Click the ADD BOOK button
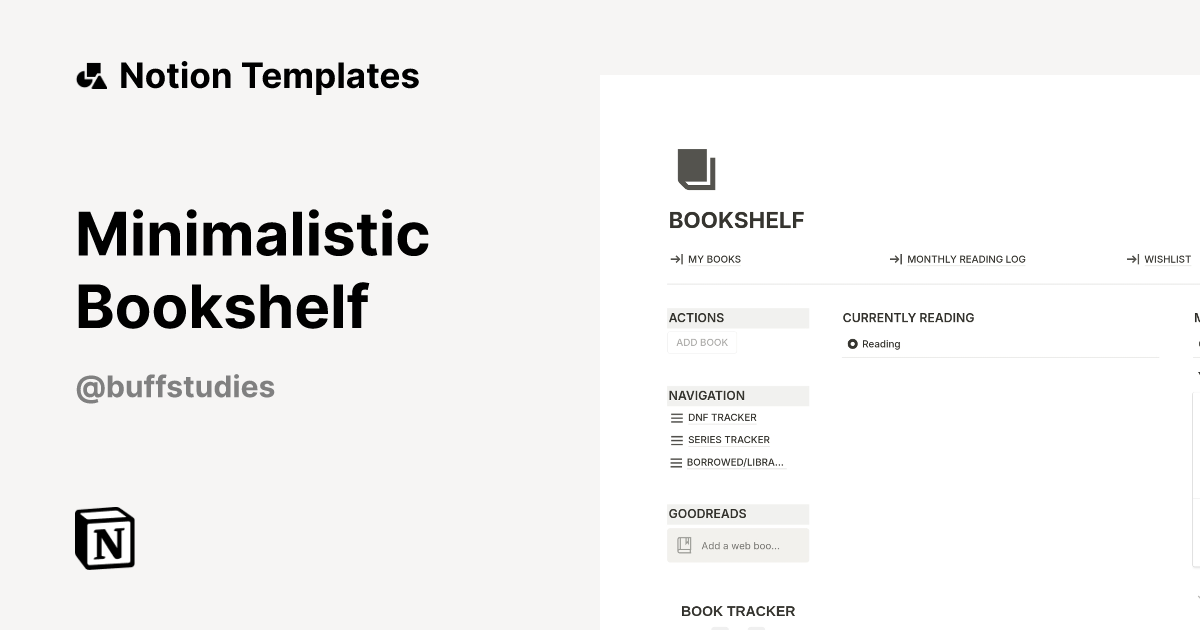Viewport: 1200px width, 630px height. (701, 342)
